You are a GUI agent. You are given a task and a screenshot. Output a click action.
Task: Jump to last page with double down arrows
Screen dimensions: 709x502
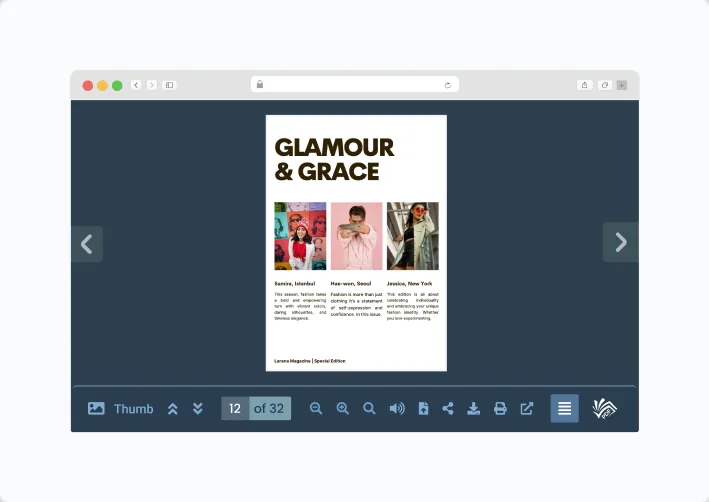[198, 409]
